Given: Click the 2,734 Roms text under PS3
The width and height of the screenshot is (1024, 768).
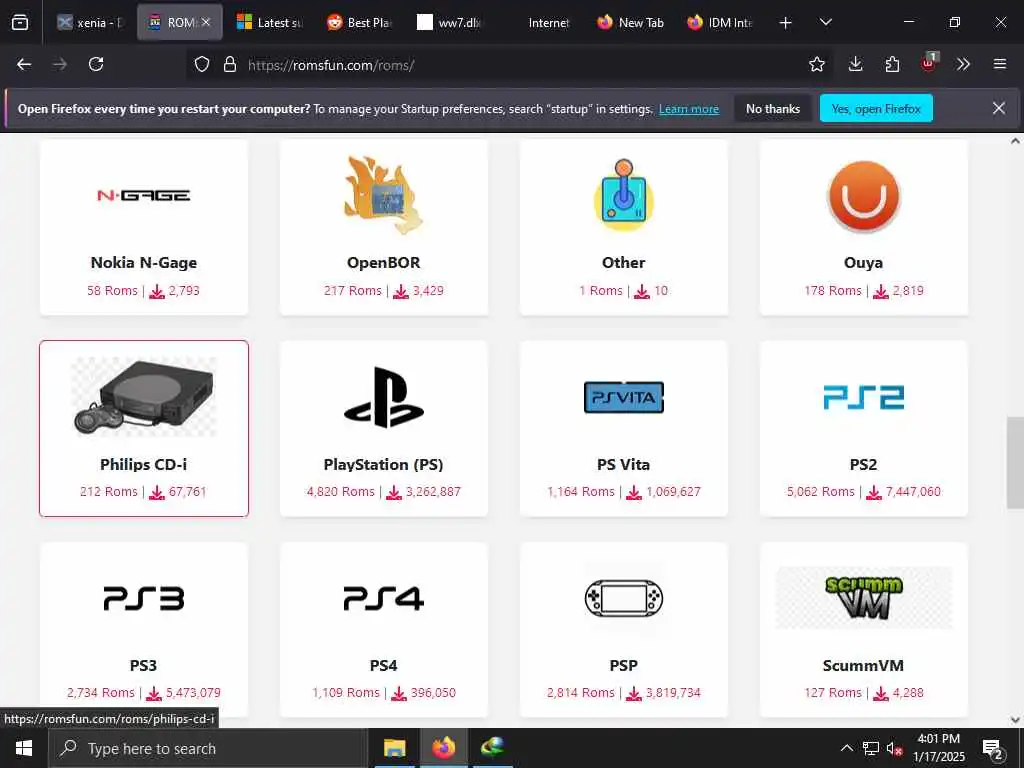Looking at the screenshot, I should (x=101, y=693).
